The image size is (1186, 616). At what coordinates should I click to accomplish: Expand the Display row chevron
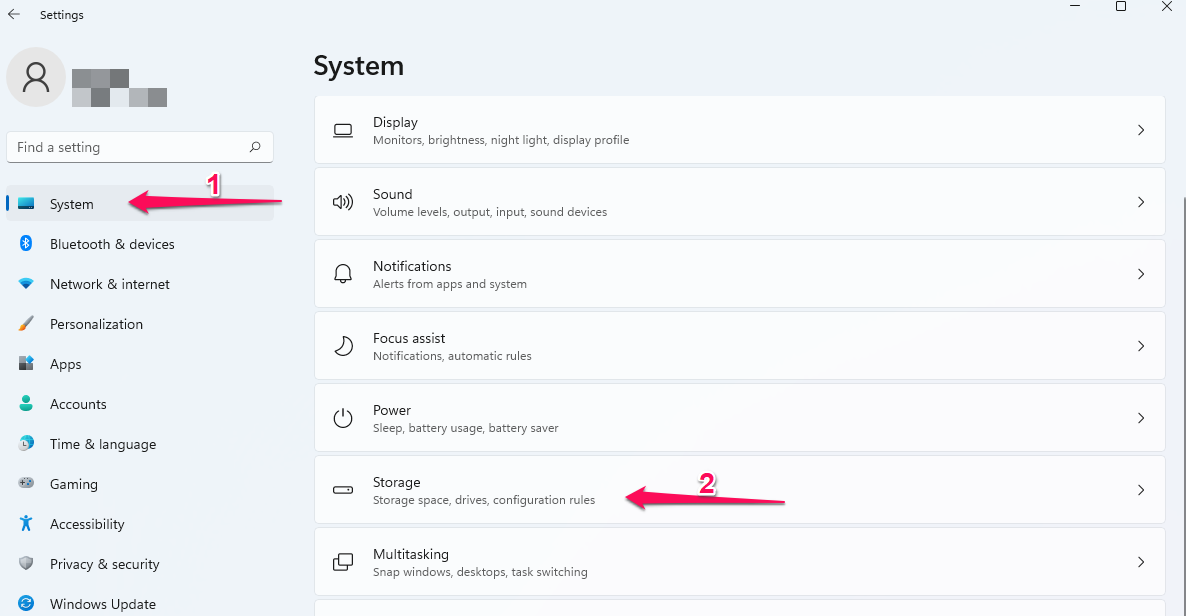(1141, 130)
